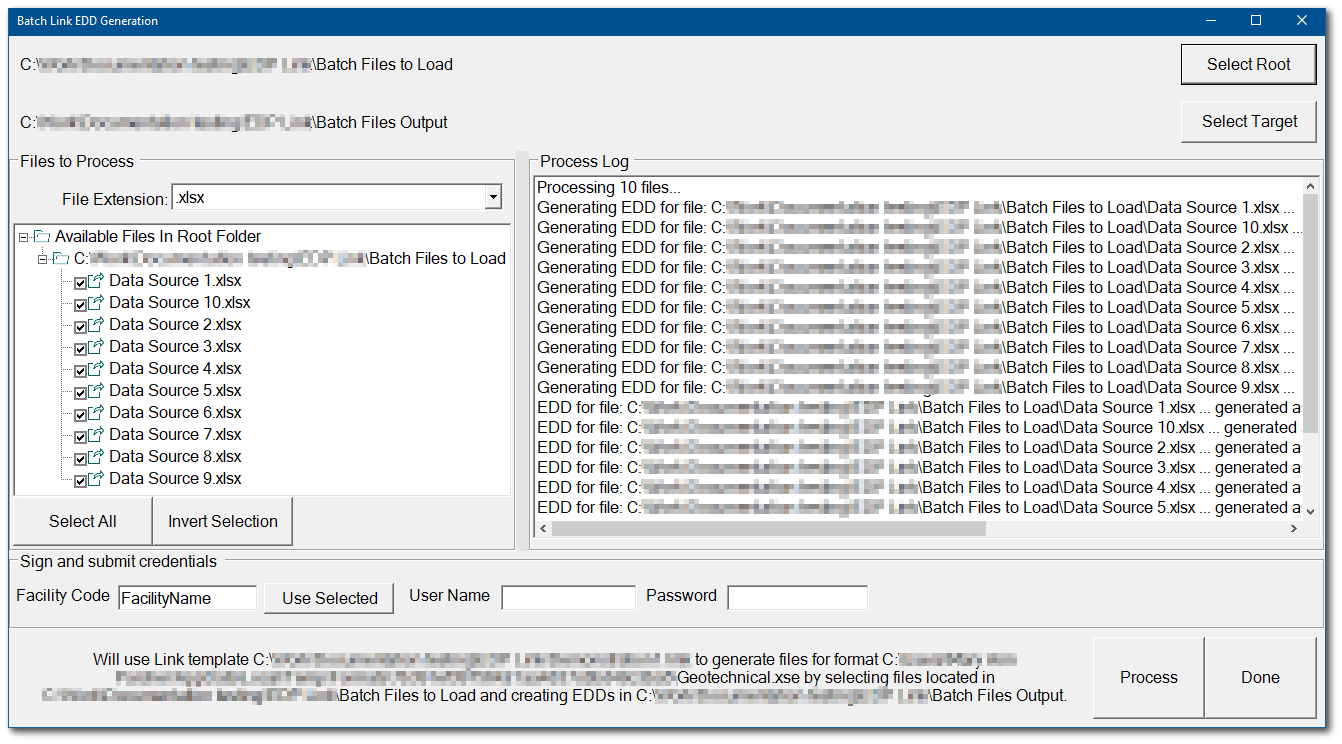Click the Done button
Screen dimensions: 1342x744
1260,677
